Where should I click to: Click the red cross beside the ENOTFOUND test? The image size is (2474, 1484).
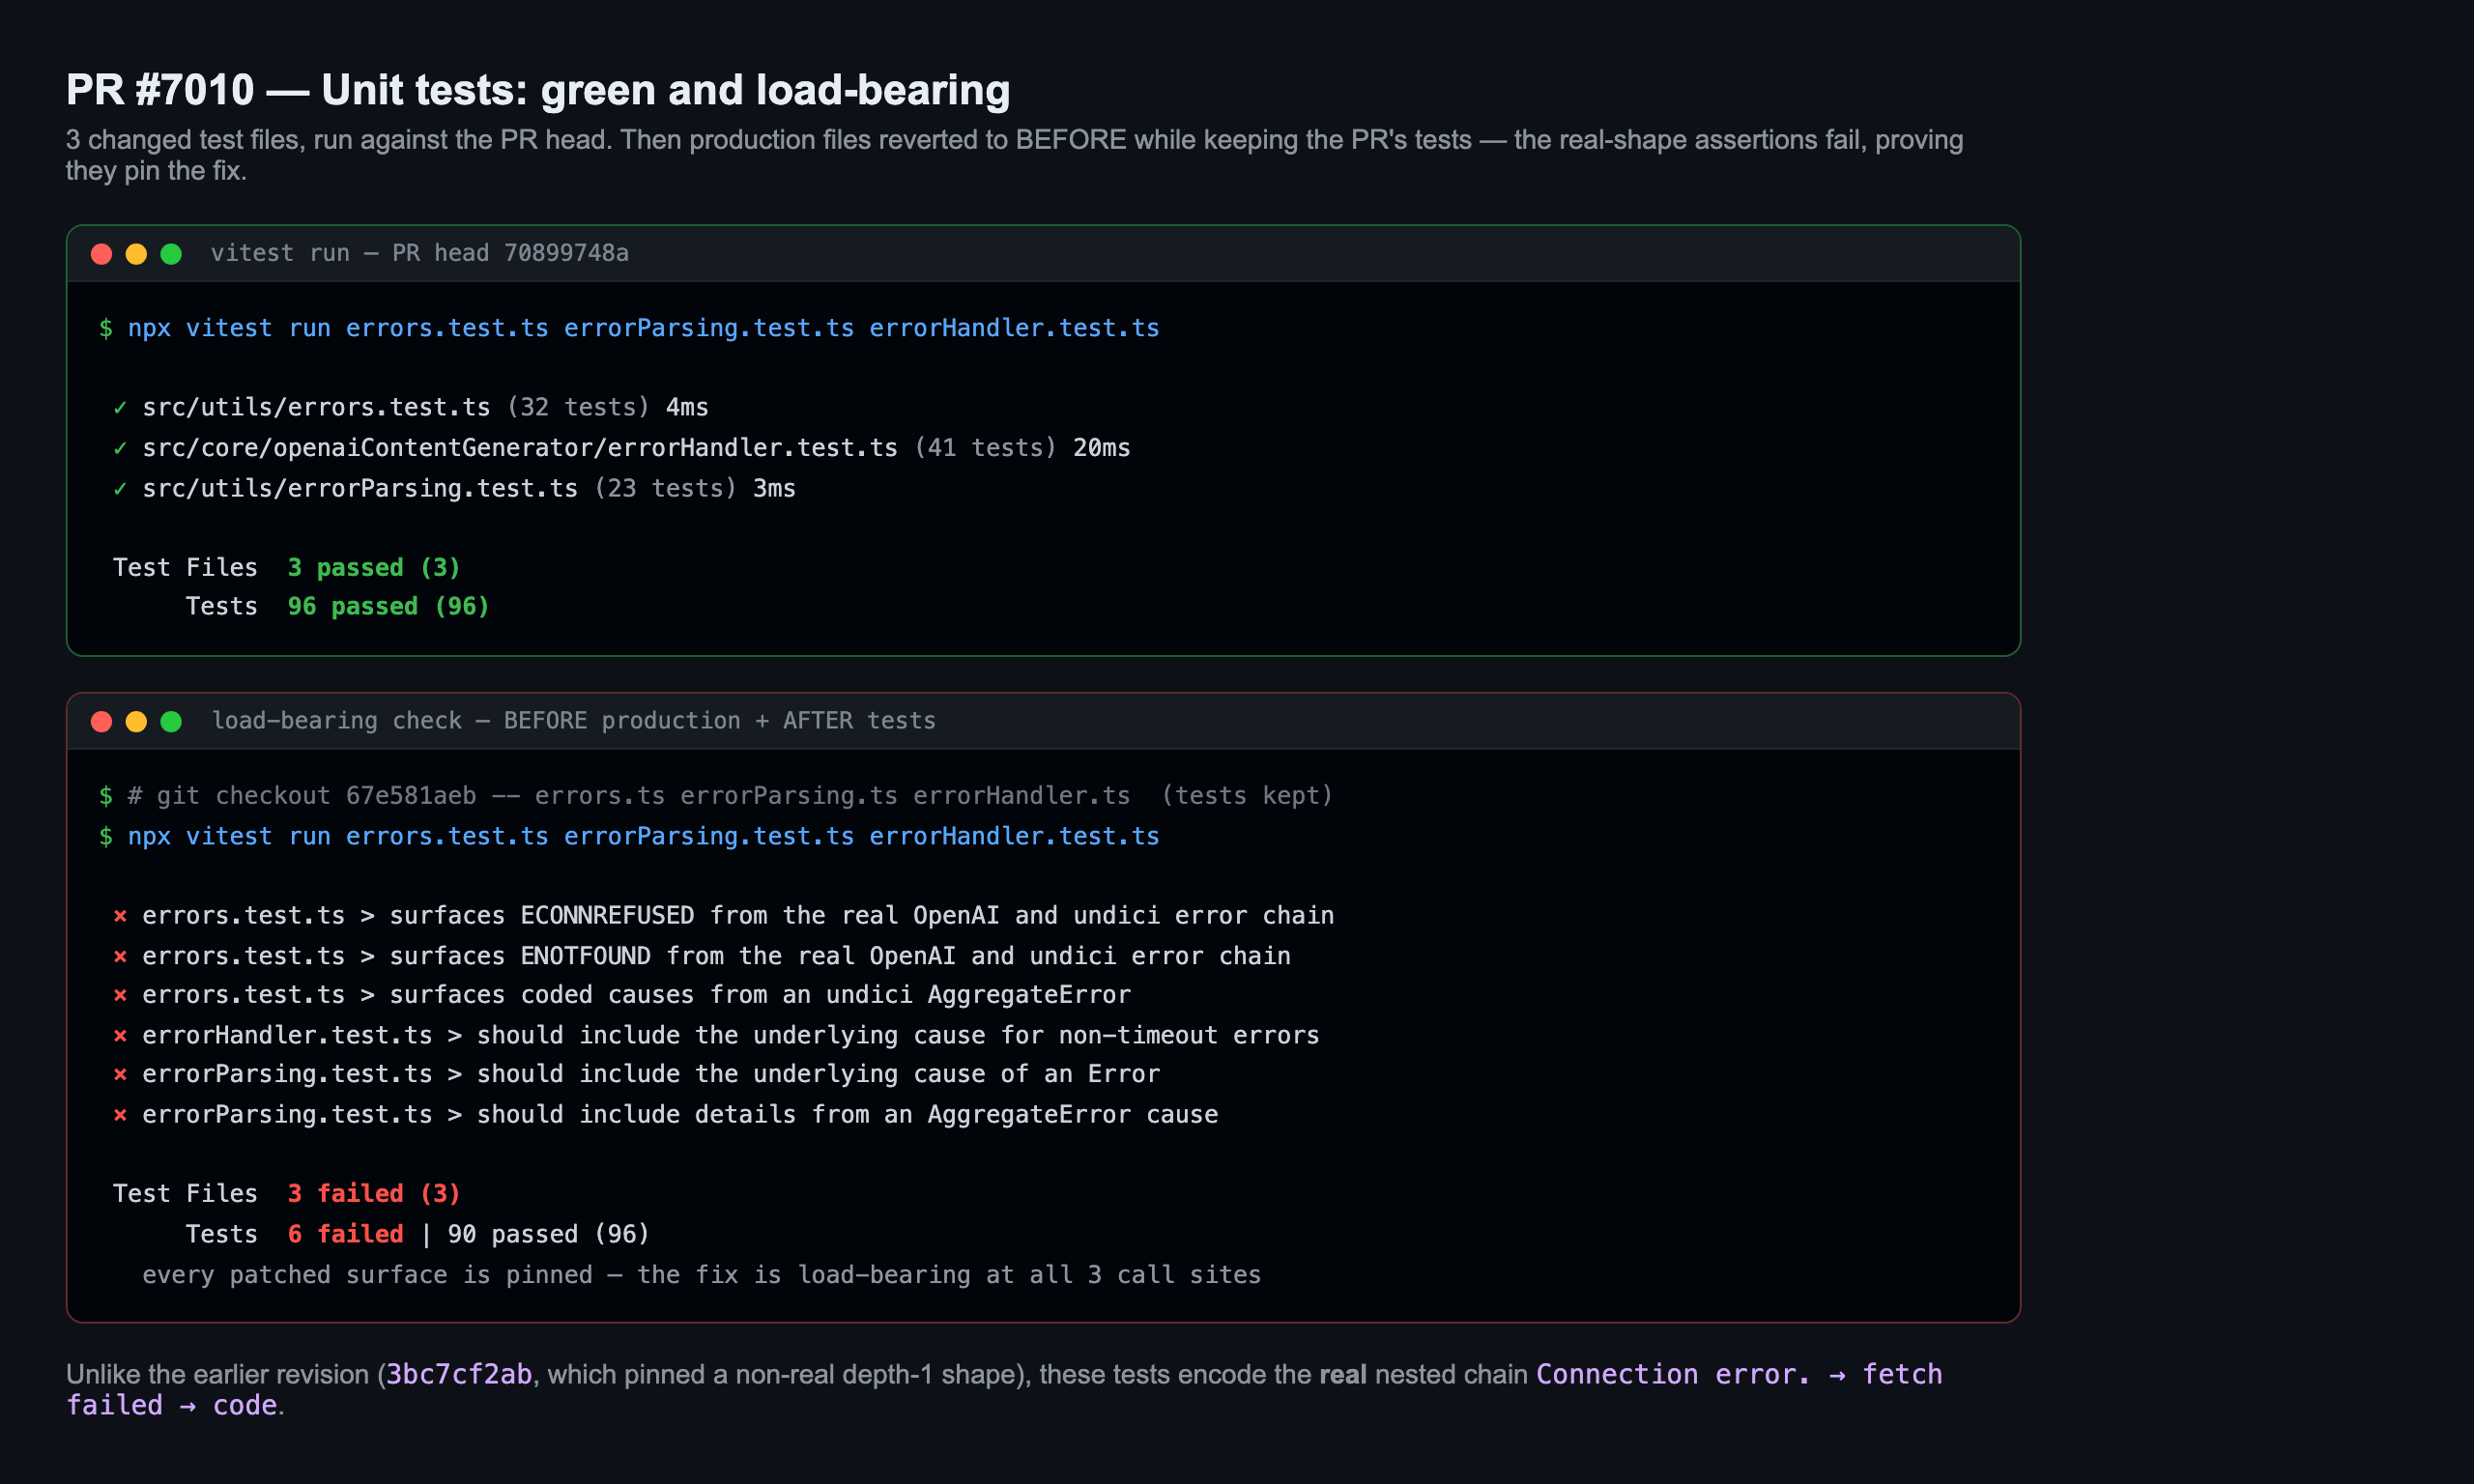[120, 956]
